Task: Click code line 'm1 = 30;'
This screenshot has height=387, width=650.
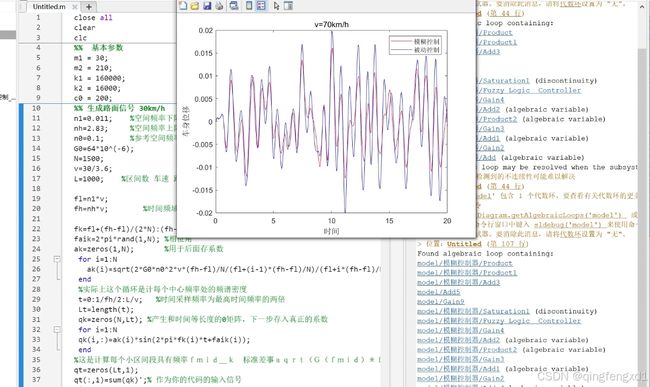Action: (91, 58)
